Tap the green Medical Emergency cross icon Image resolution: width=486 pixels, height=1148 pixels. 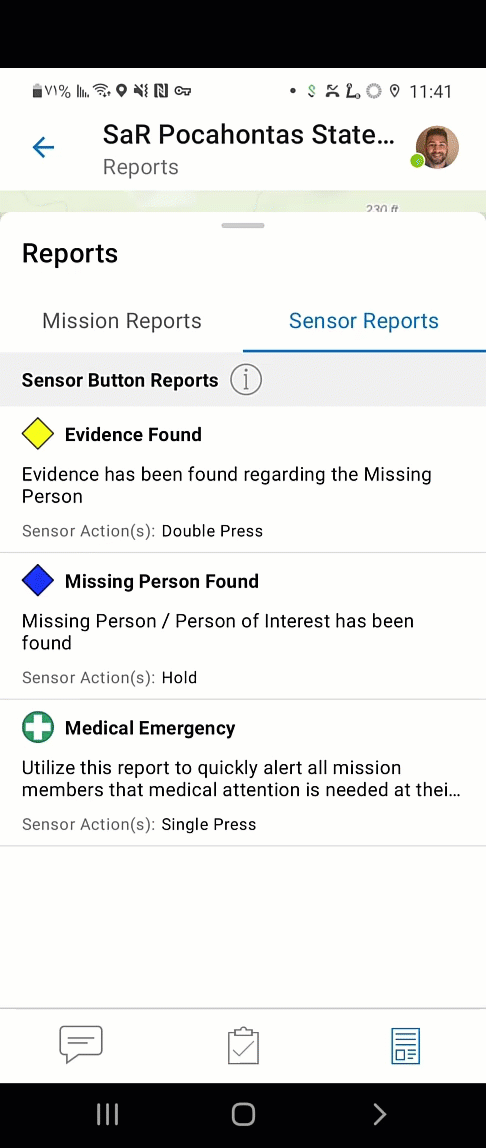37,728
